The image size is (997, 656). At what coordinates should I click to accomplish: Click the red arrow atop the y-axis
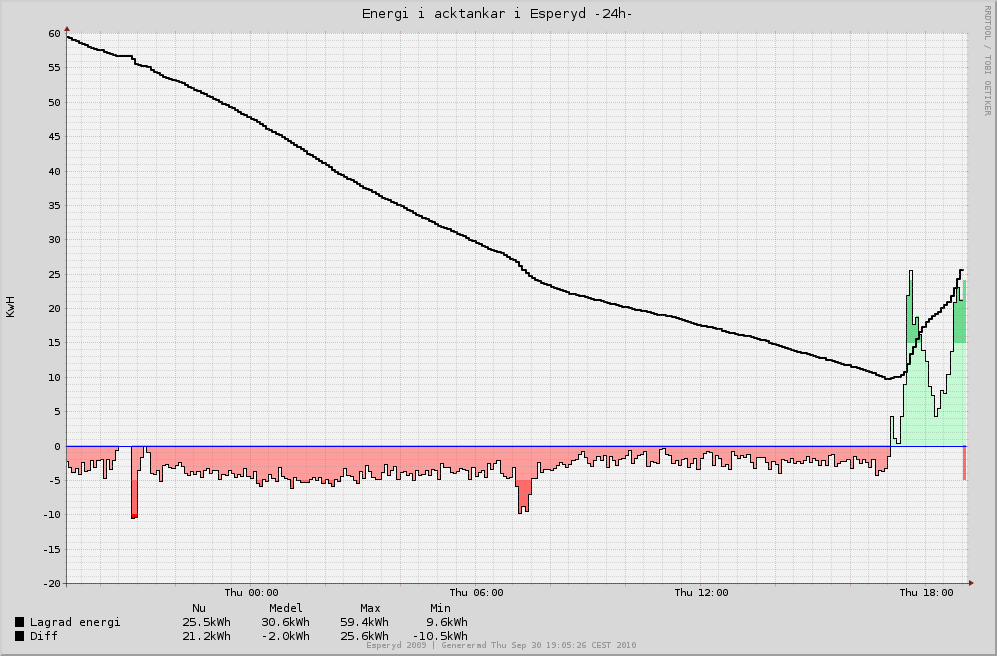[x=66, y=29]
